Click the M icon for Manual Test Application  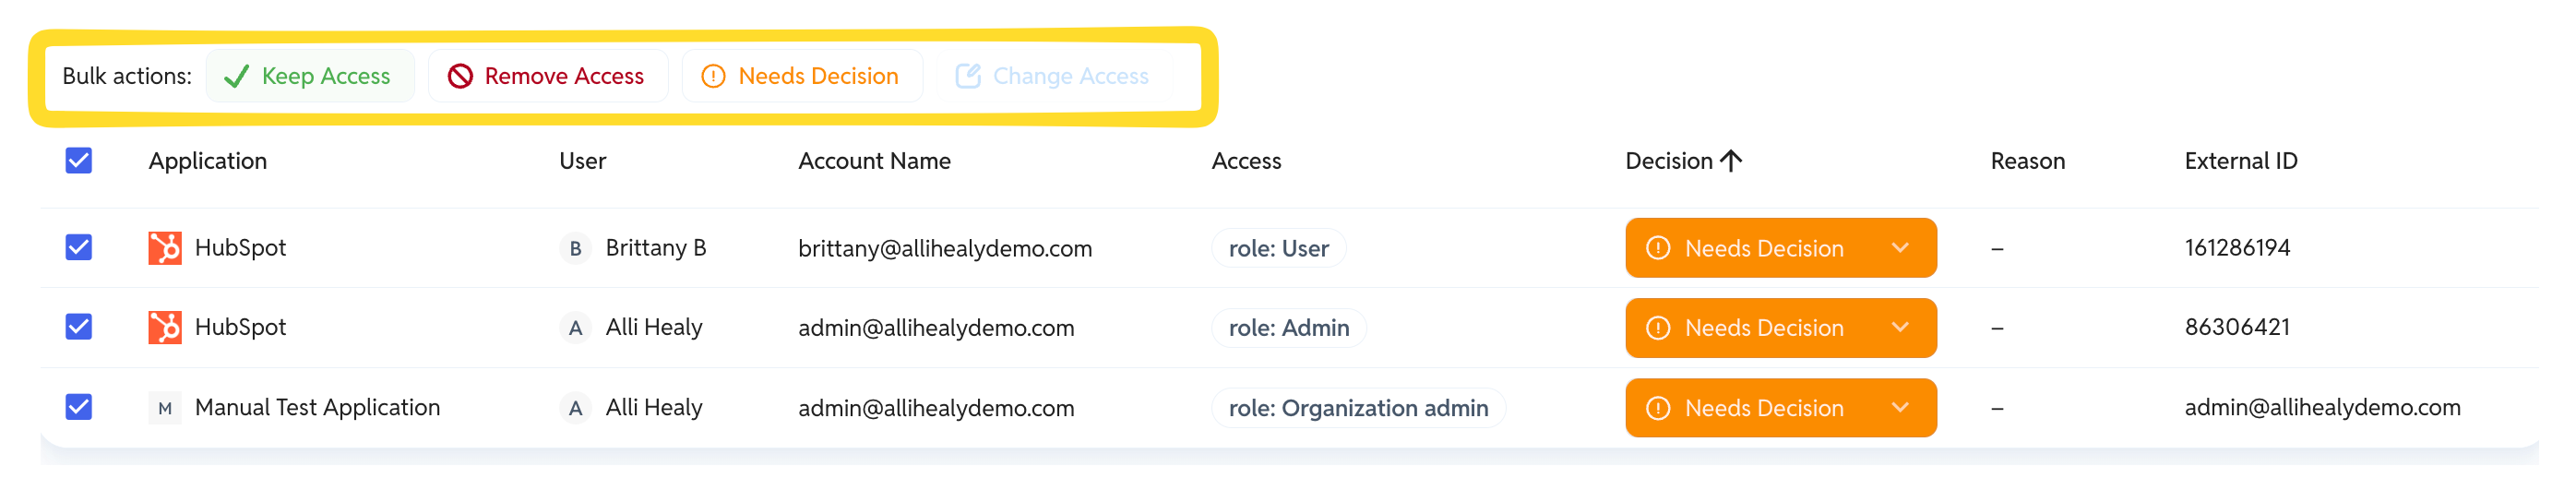(165, 408)
